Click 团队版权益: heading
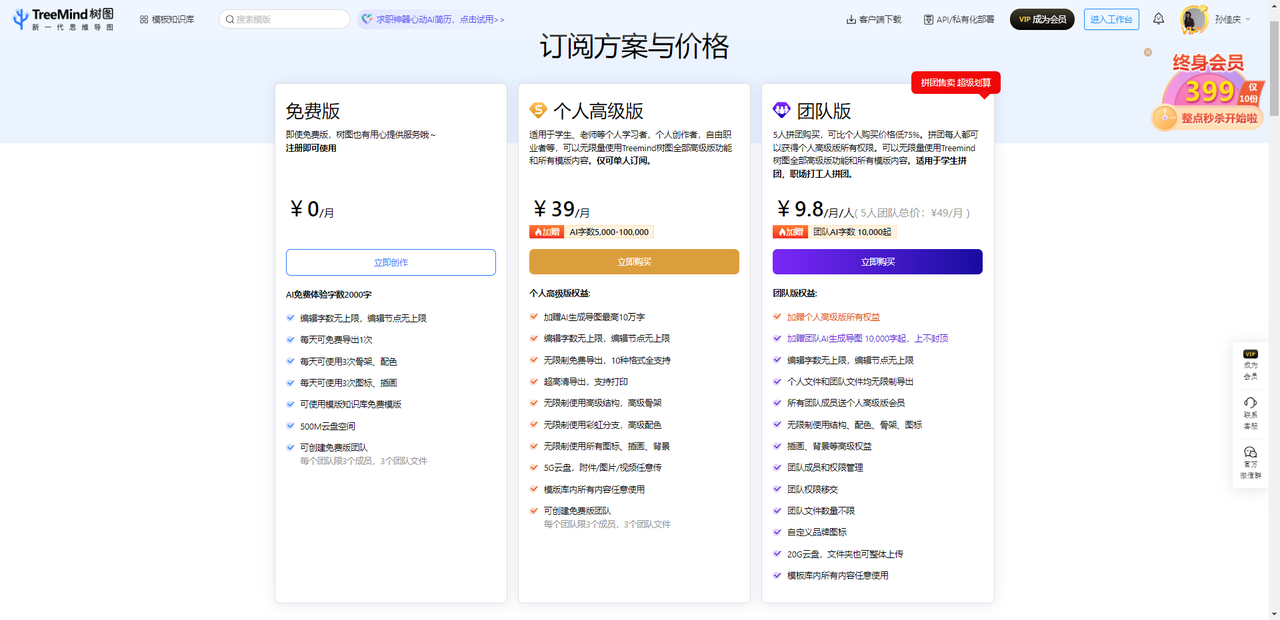 (x=795, y=294)
